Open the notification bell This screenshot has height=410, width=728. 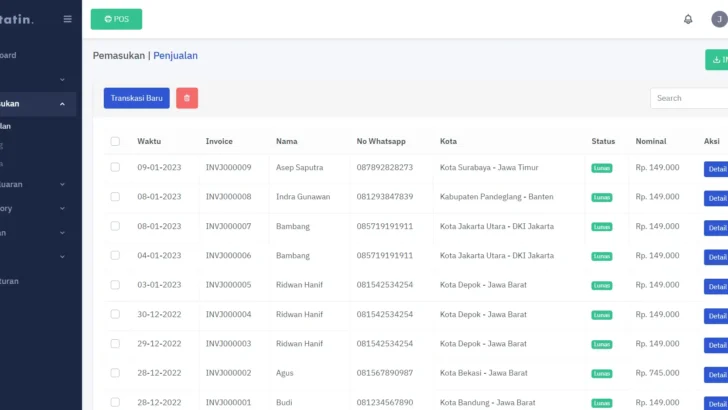pos(688,19)
